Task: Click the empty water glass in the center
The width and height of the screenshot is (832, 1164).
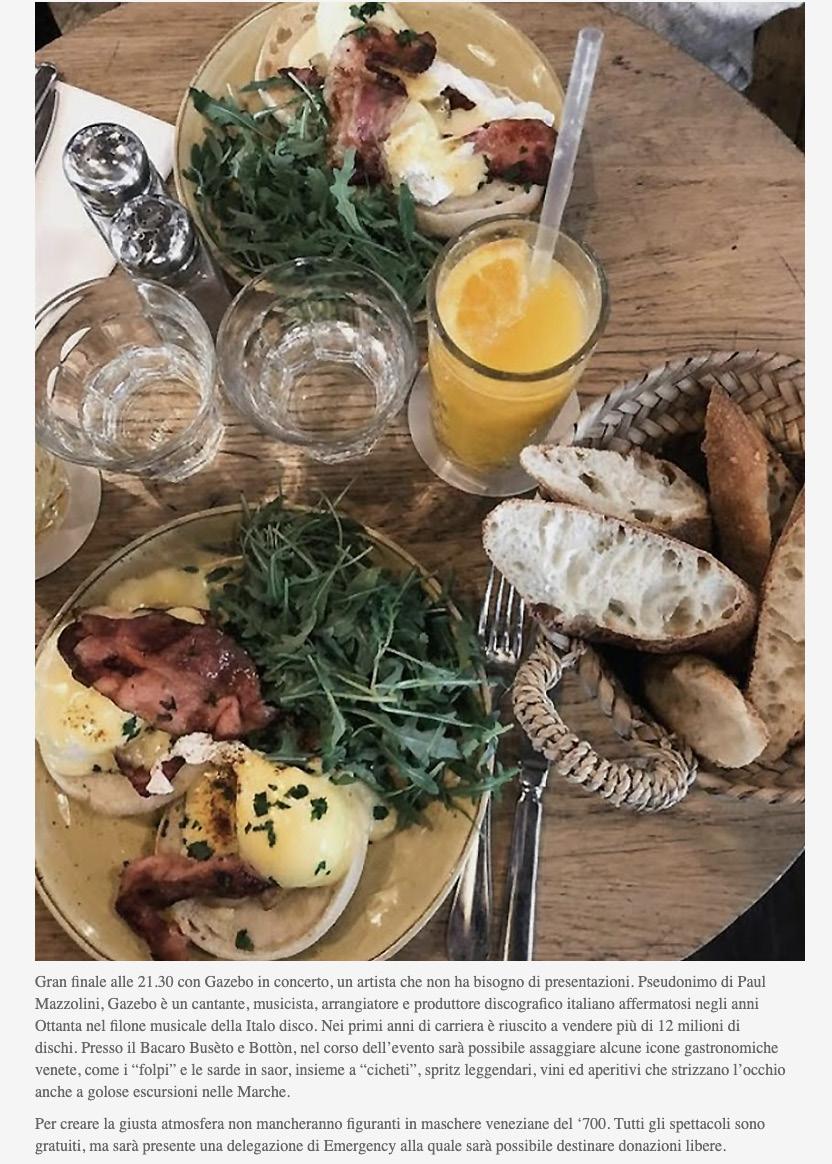Action: [318, 358]
